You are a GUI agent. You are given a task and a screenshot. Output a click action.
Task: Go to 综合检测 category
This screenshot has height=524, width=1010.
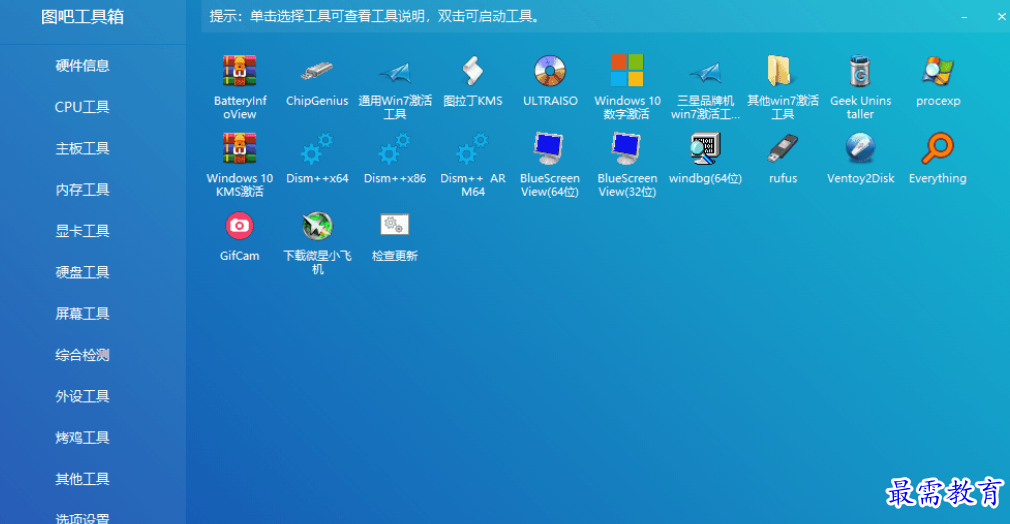click(82, 355)
